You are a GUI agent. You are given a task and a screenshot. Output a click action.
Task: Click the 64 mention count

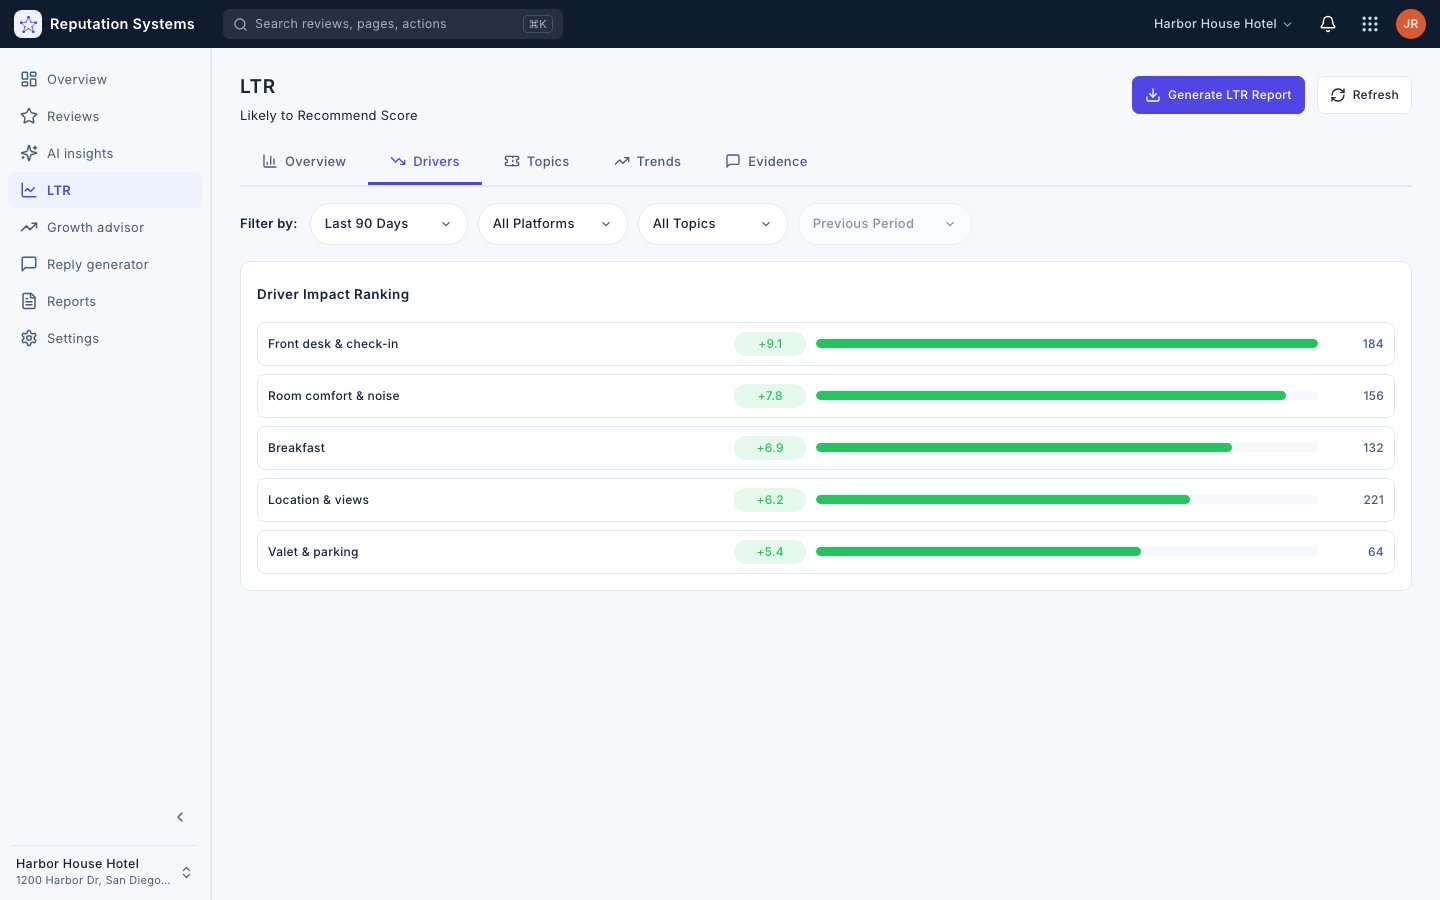[x=1376, y=552]
